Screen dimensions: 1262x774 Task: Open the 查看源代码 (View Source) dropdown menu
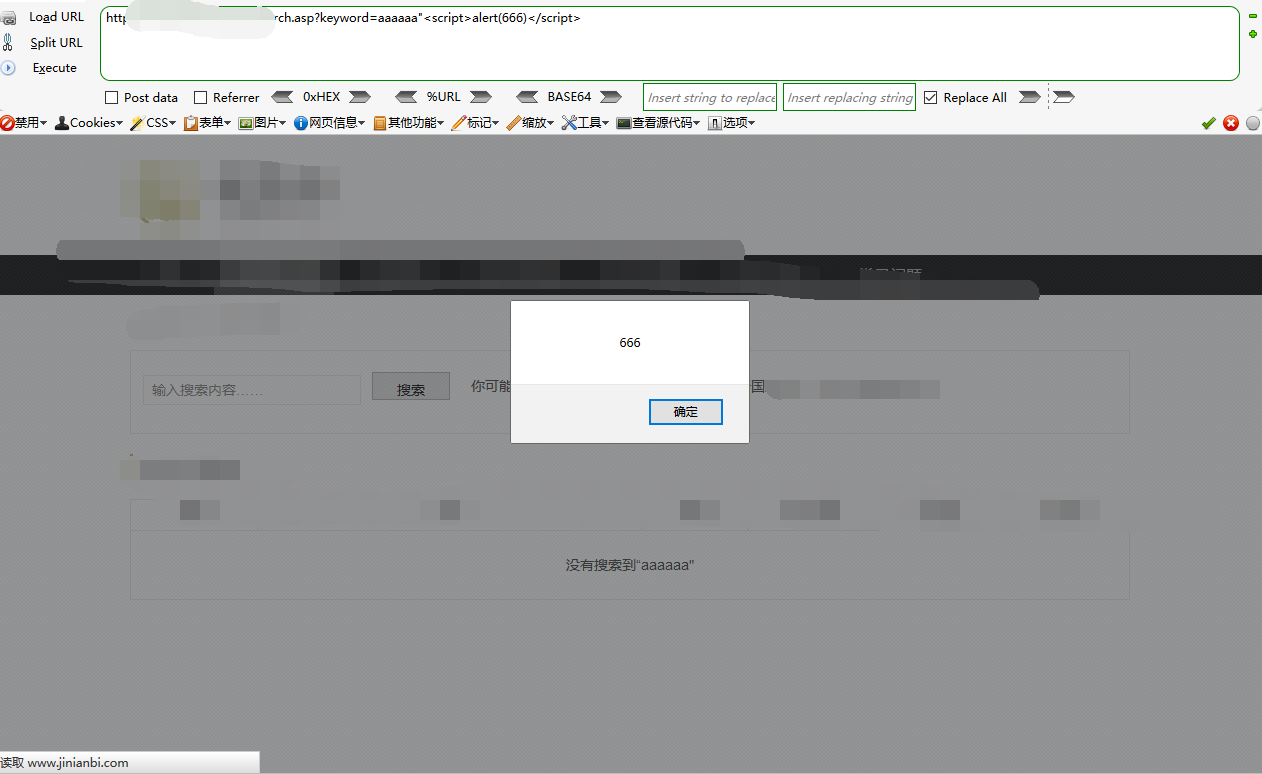point(658,123)
